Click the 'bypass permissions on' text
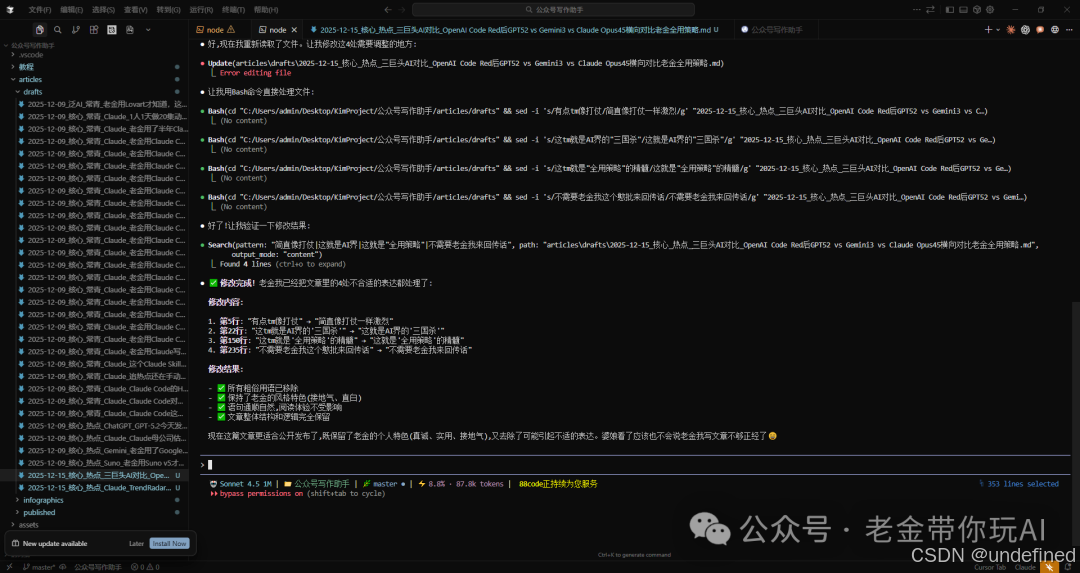The width and height of the screenshot is (1080, 573). pos(261,493)
